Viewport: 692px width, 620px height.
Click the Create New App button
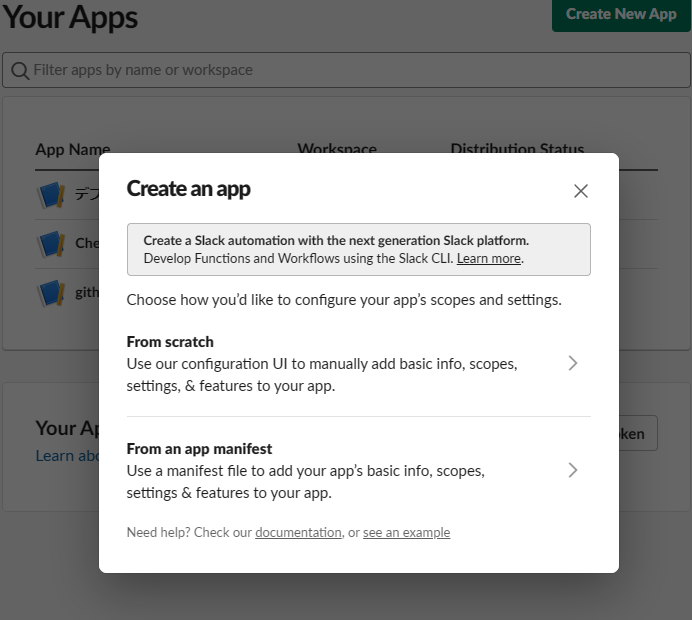coord(621,14)
